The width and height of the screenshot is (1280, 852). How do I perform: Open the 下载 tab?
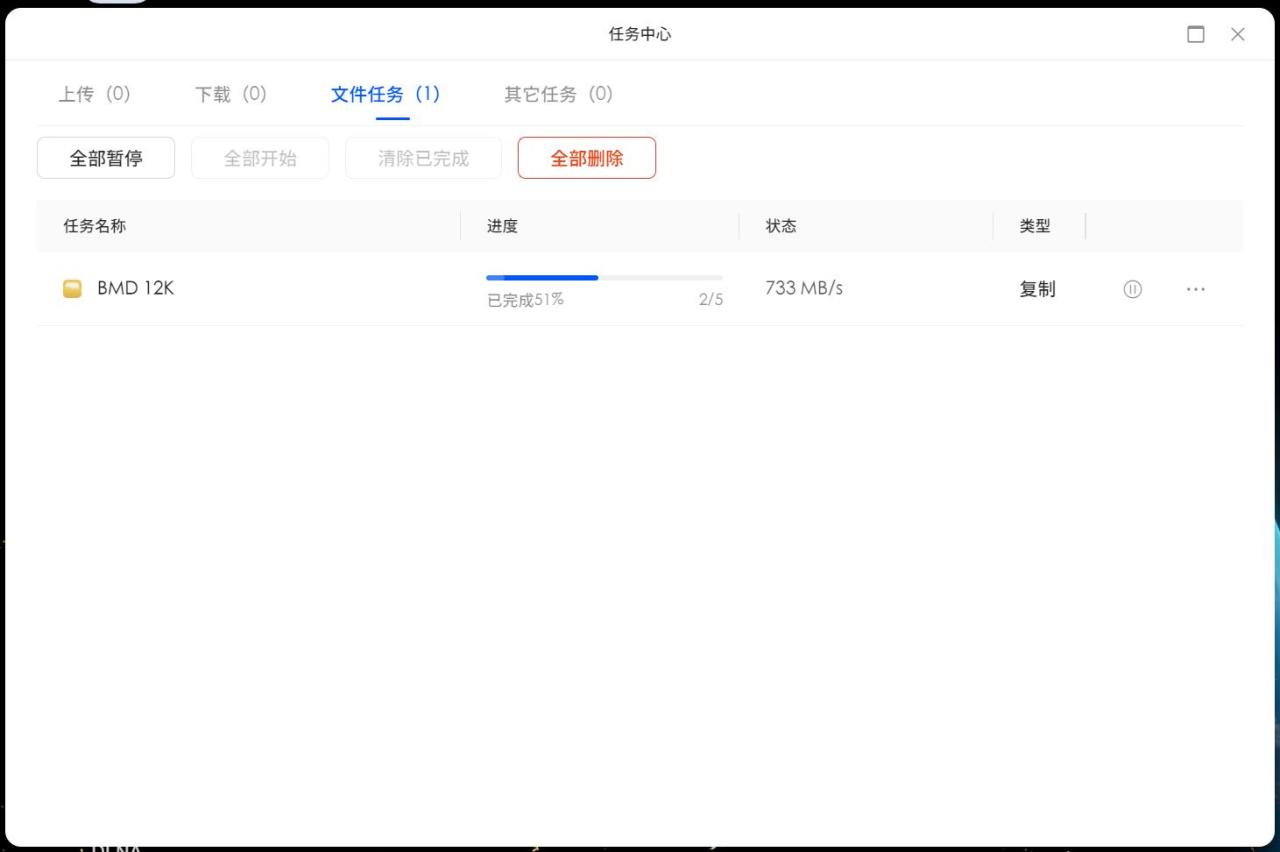pos(230,94)
